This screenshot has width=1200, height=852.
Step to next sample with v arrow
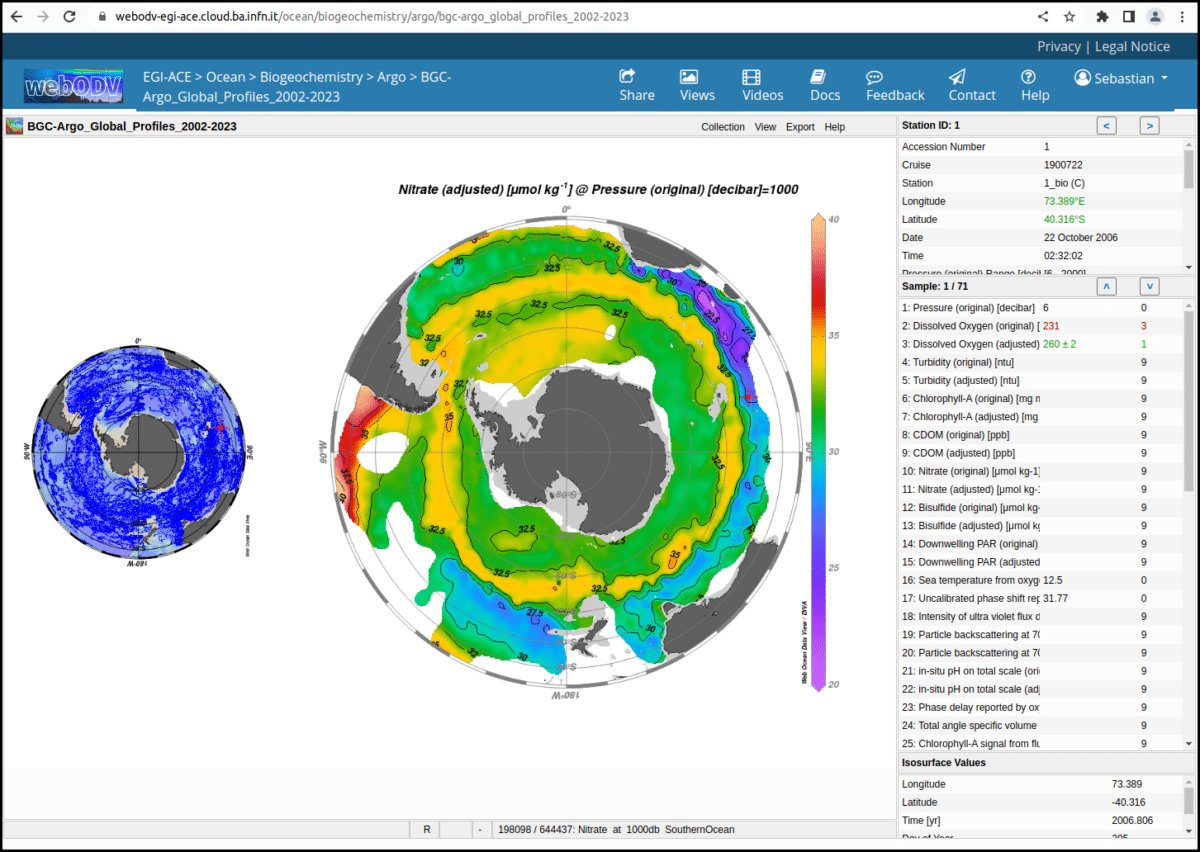1149,286
